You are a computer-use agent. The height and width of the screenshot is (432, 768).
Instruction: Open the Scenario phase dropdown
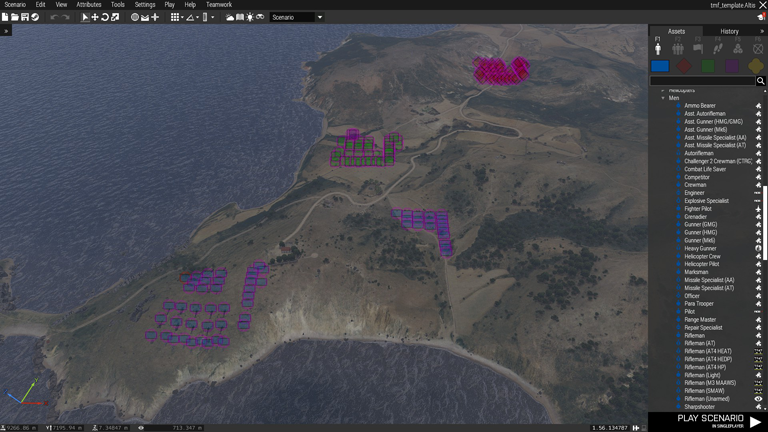pos(297,17)
